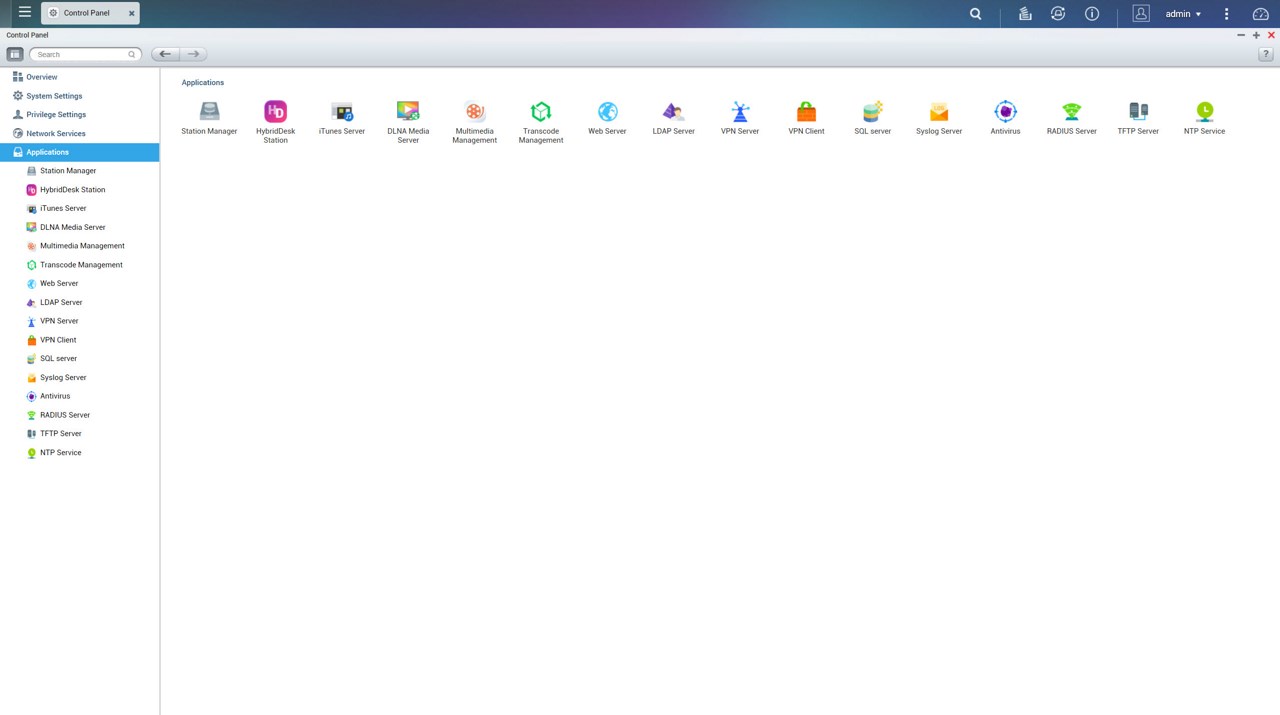Select VPN Server in the sidebar

point(79,321)
